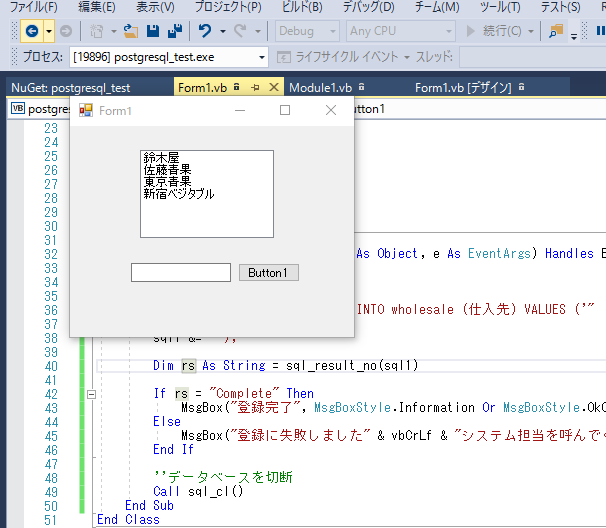Click the Save floppy disk icon
Viewport: 606px width, 528px height.
(154, 31)
